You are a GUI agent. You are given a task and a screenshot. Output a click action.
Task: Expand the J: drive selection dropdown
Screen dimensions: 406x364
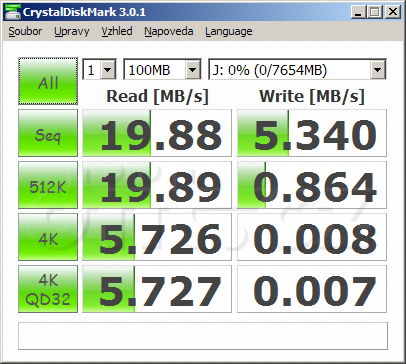point(377,70)
